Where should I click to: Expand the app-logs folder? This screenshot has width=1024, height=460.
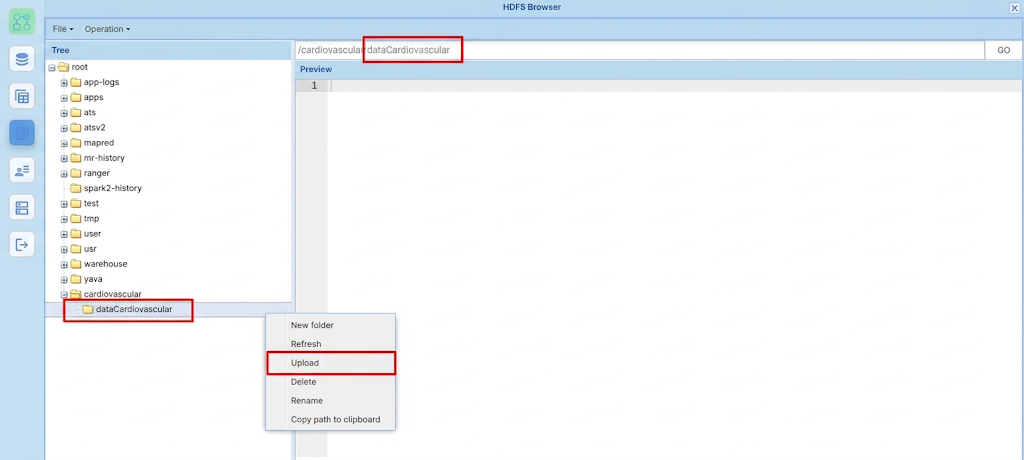pyautogui.click(x=64, y=82)
